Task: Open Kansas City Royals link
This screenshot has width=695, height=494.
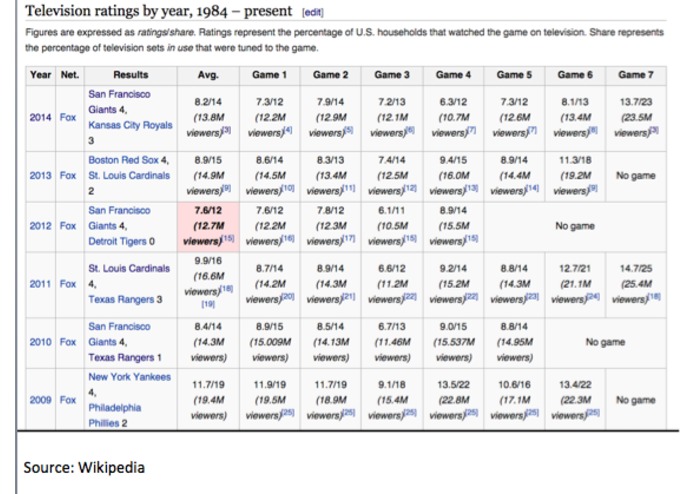Action: pos(130,125)
